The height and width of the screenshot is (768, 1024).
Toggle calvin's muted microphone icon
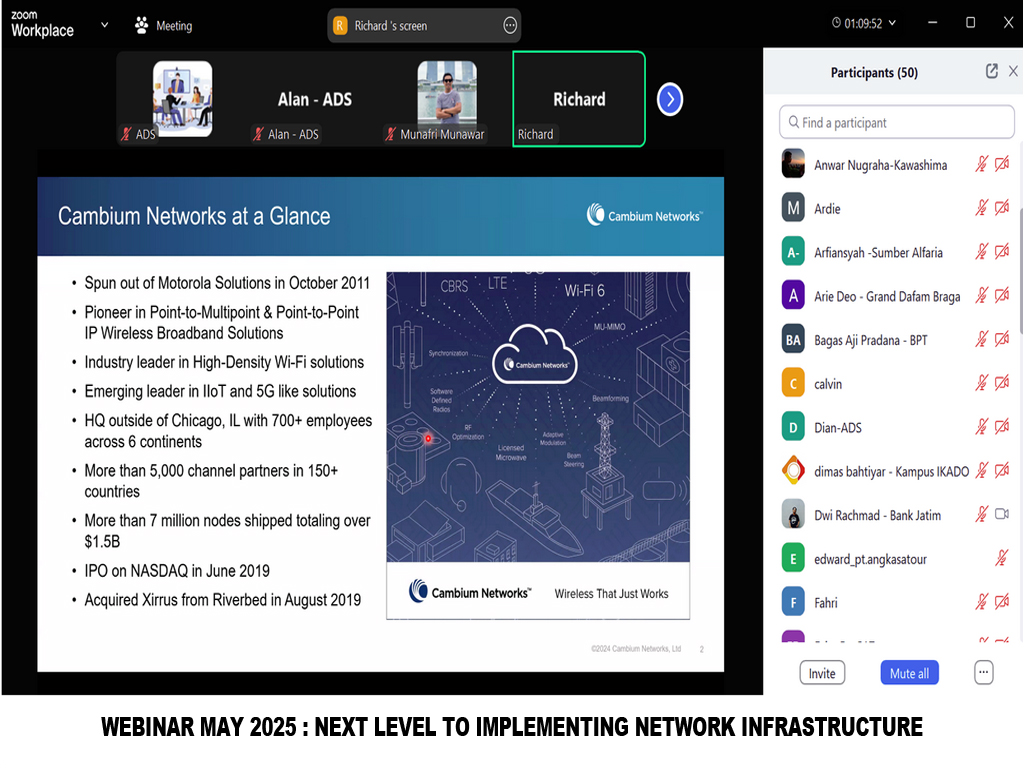click(x=982, y=383)
